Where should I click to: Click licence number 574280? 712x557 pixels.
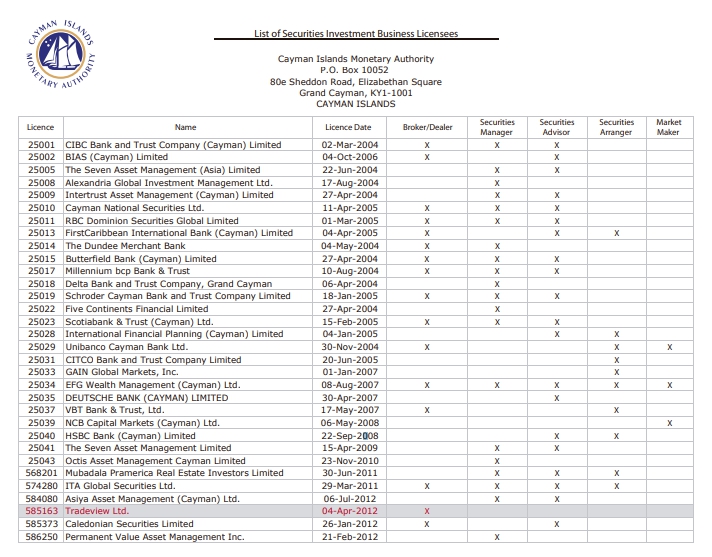click(42, 486)
